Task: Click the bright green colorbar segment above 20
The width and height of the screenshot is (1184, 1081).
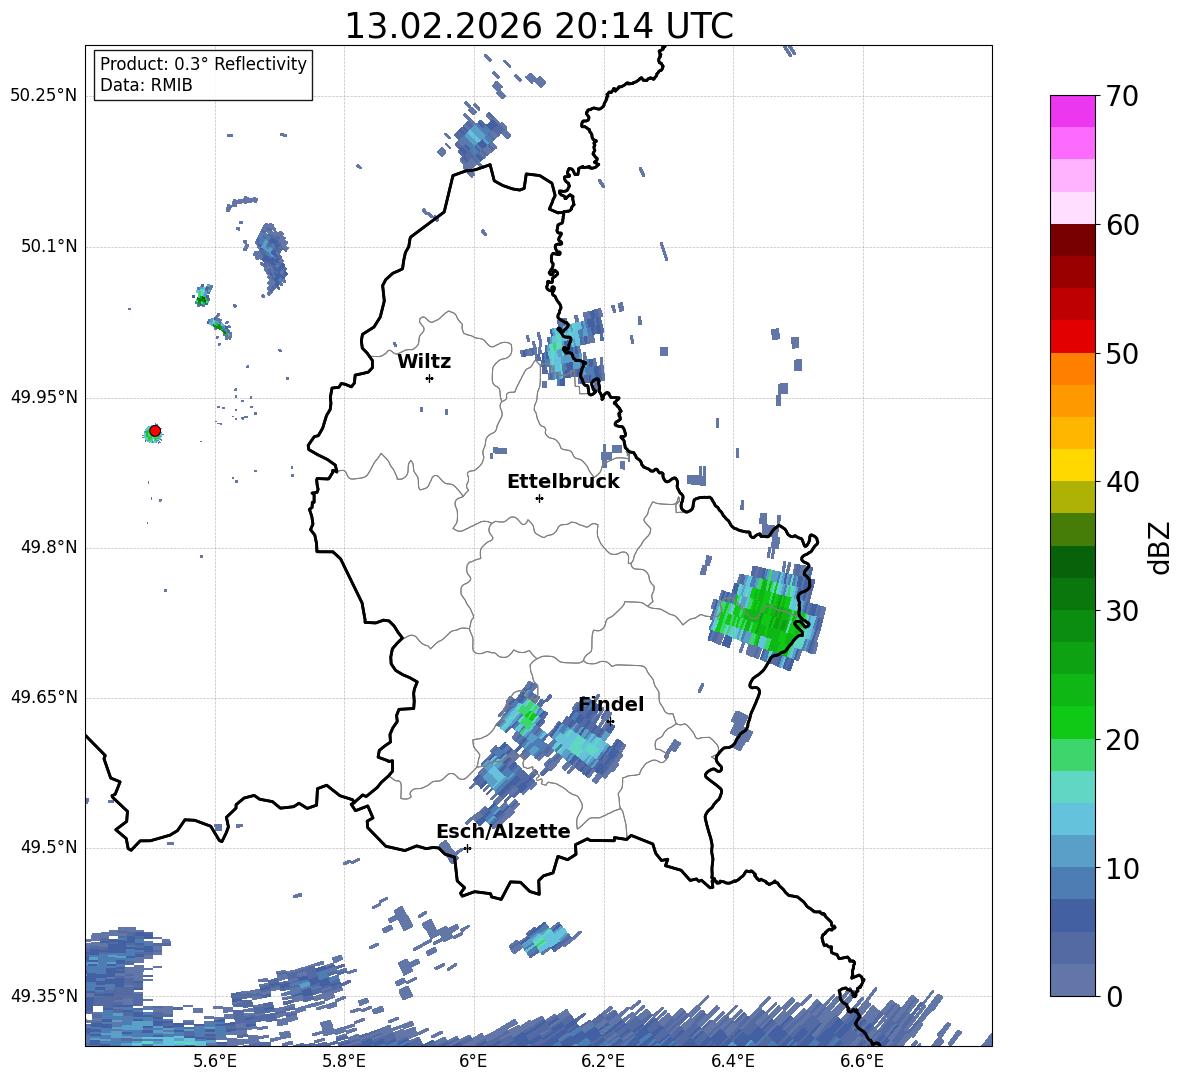Action: [1072, 722]
